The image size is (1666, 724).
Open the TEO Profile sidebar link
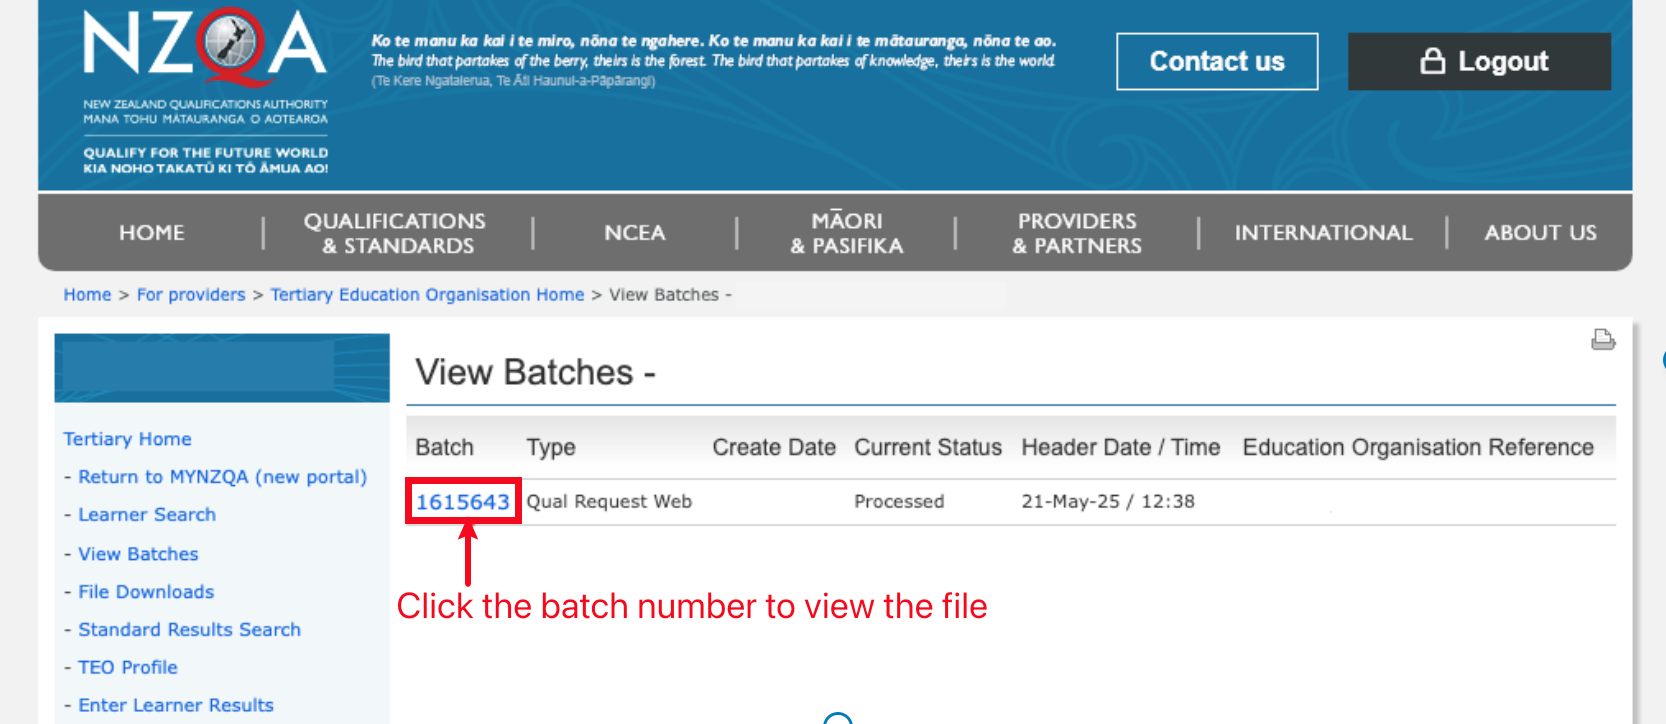[x=128, y=667]
